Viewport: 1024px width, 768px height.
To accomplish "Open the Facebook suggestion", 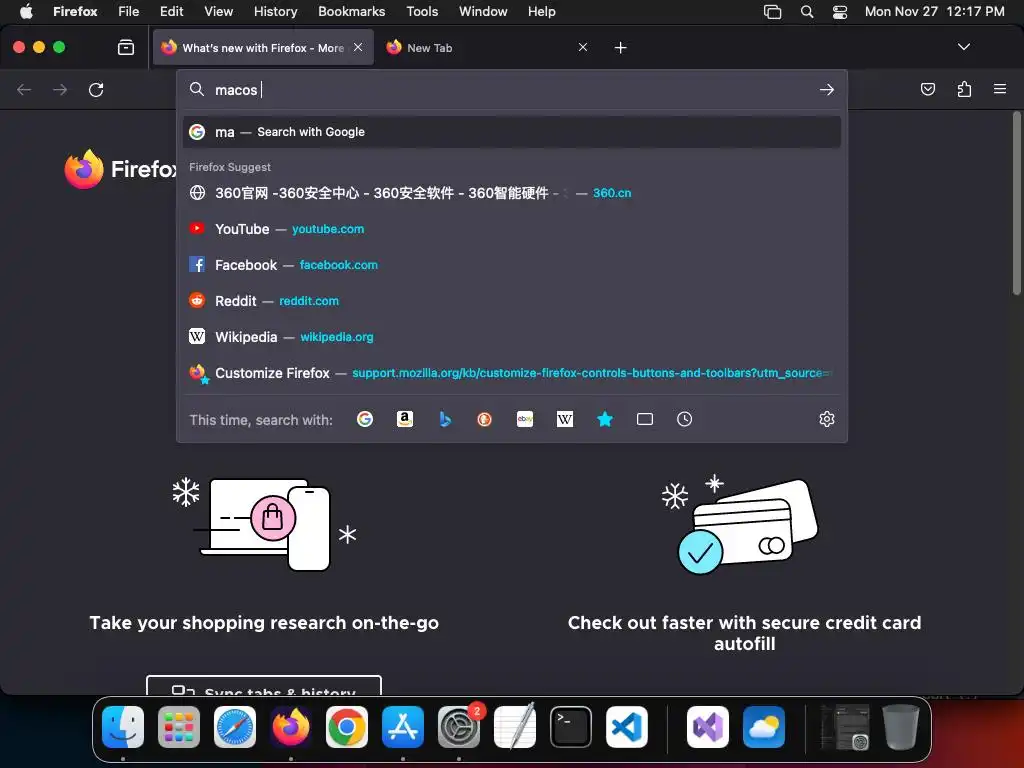I will [x=512, y=265].
